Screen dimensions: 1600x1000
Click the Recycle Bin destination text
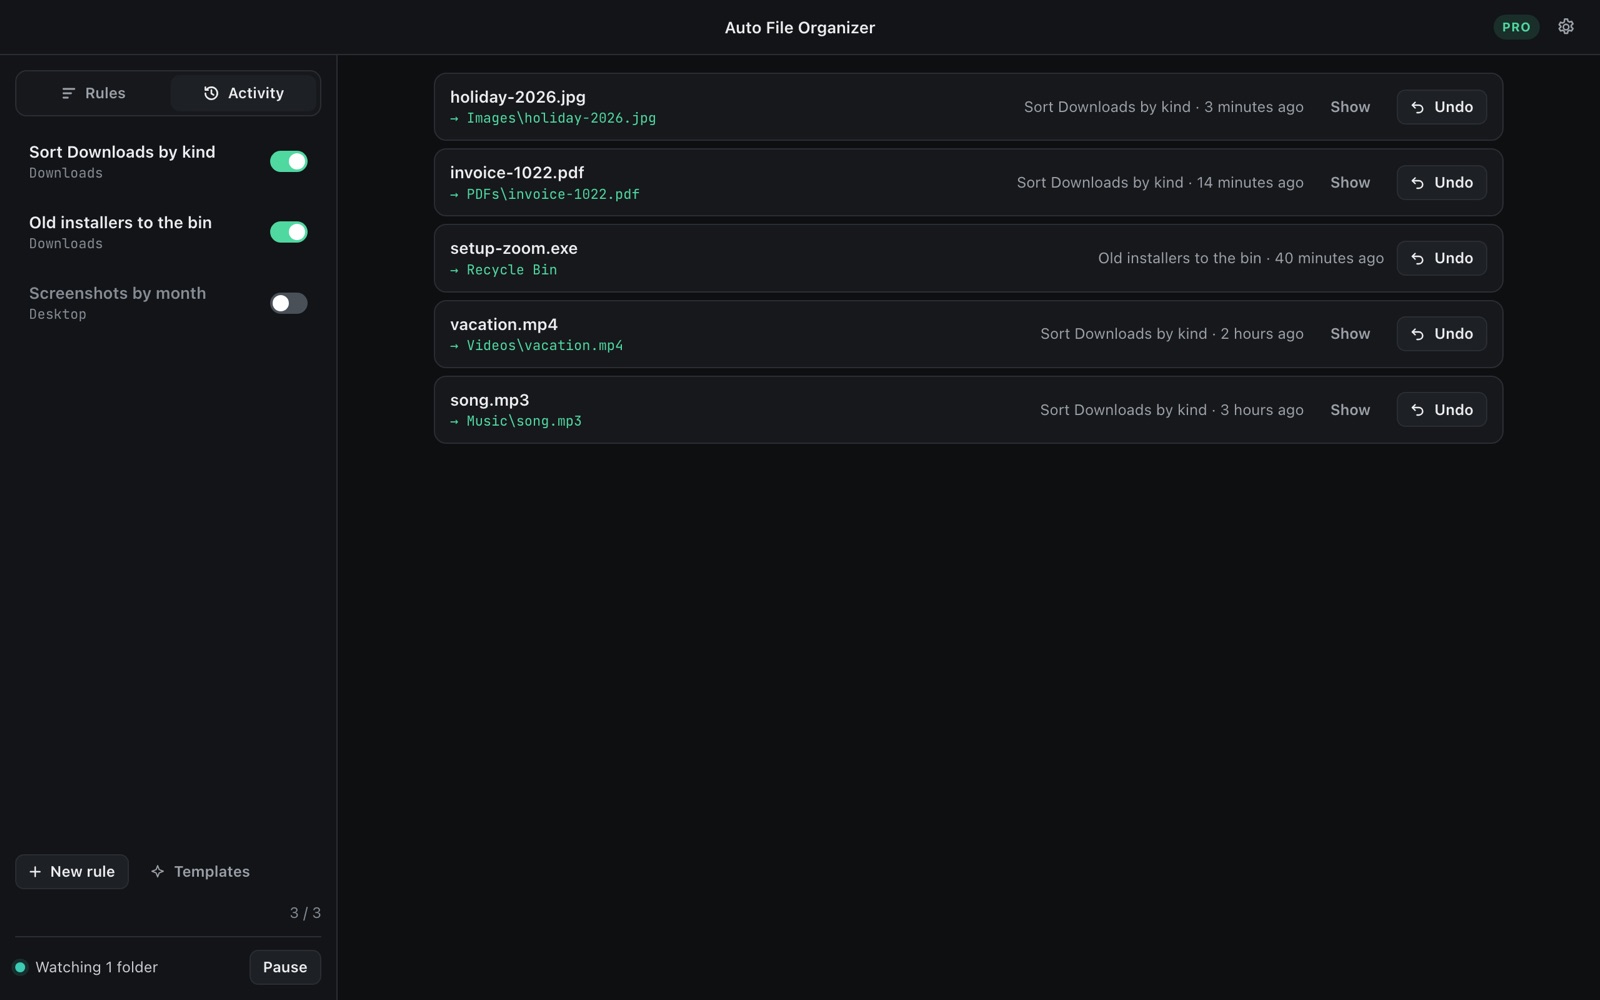(x=504, y=270)
